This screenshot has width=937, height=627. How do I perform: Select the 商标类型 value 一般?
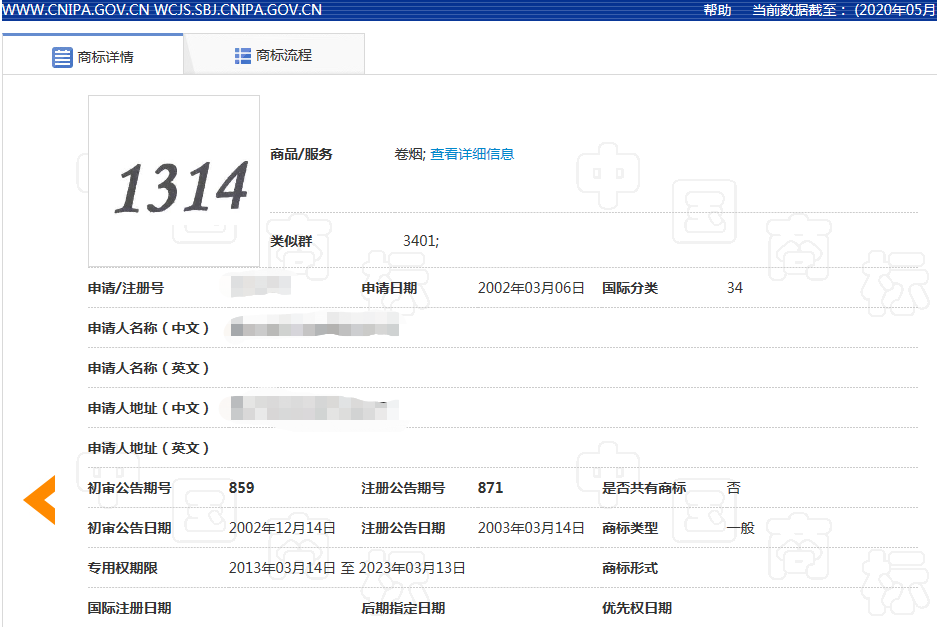point(740,528)
